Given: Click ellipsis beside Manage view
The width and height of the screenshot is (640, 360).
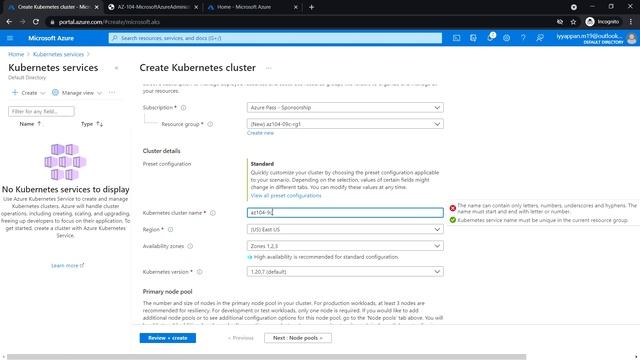Looking at the screenshot, I should pos(112,93).
